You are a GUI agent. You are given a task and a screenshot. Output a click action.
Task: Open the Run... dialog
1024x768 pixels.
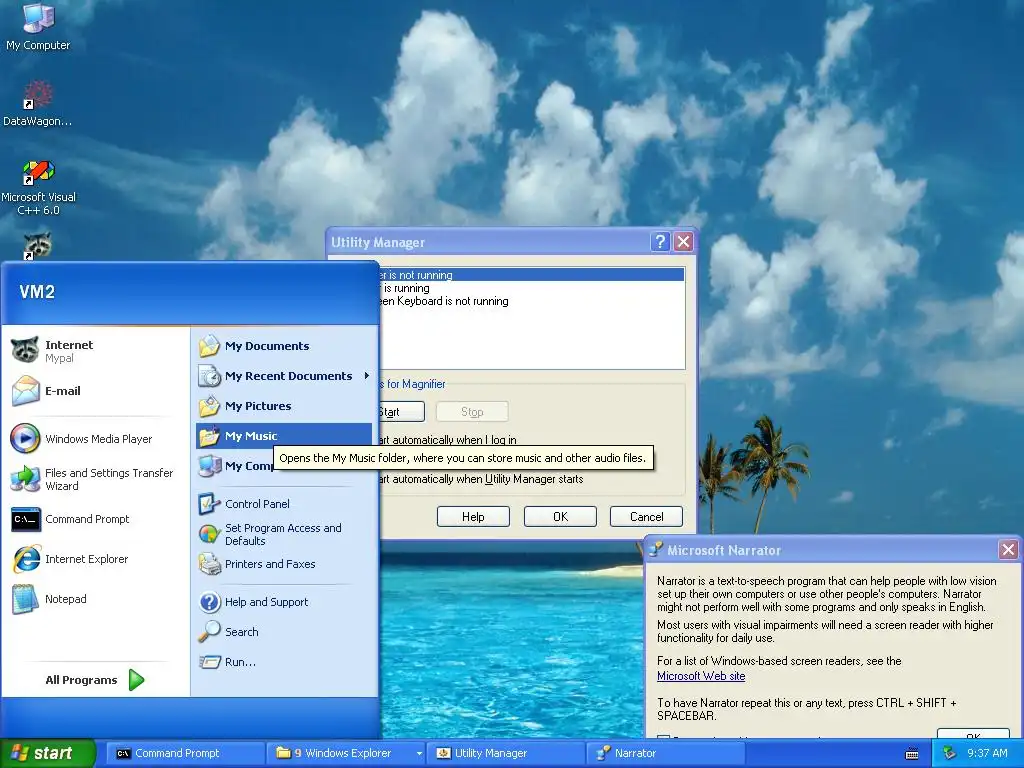(284, 662)
